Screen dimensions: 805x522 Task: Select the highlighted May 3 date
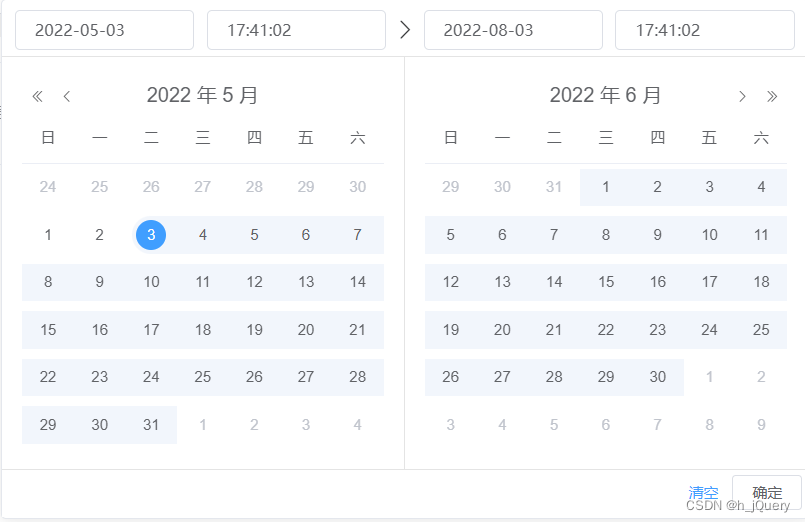(x=151, y=235)
